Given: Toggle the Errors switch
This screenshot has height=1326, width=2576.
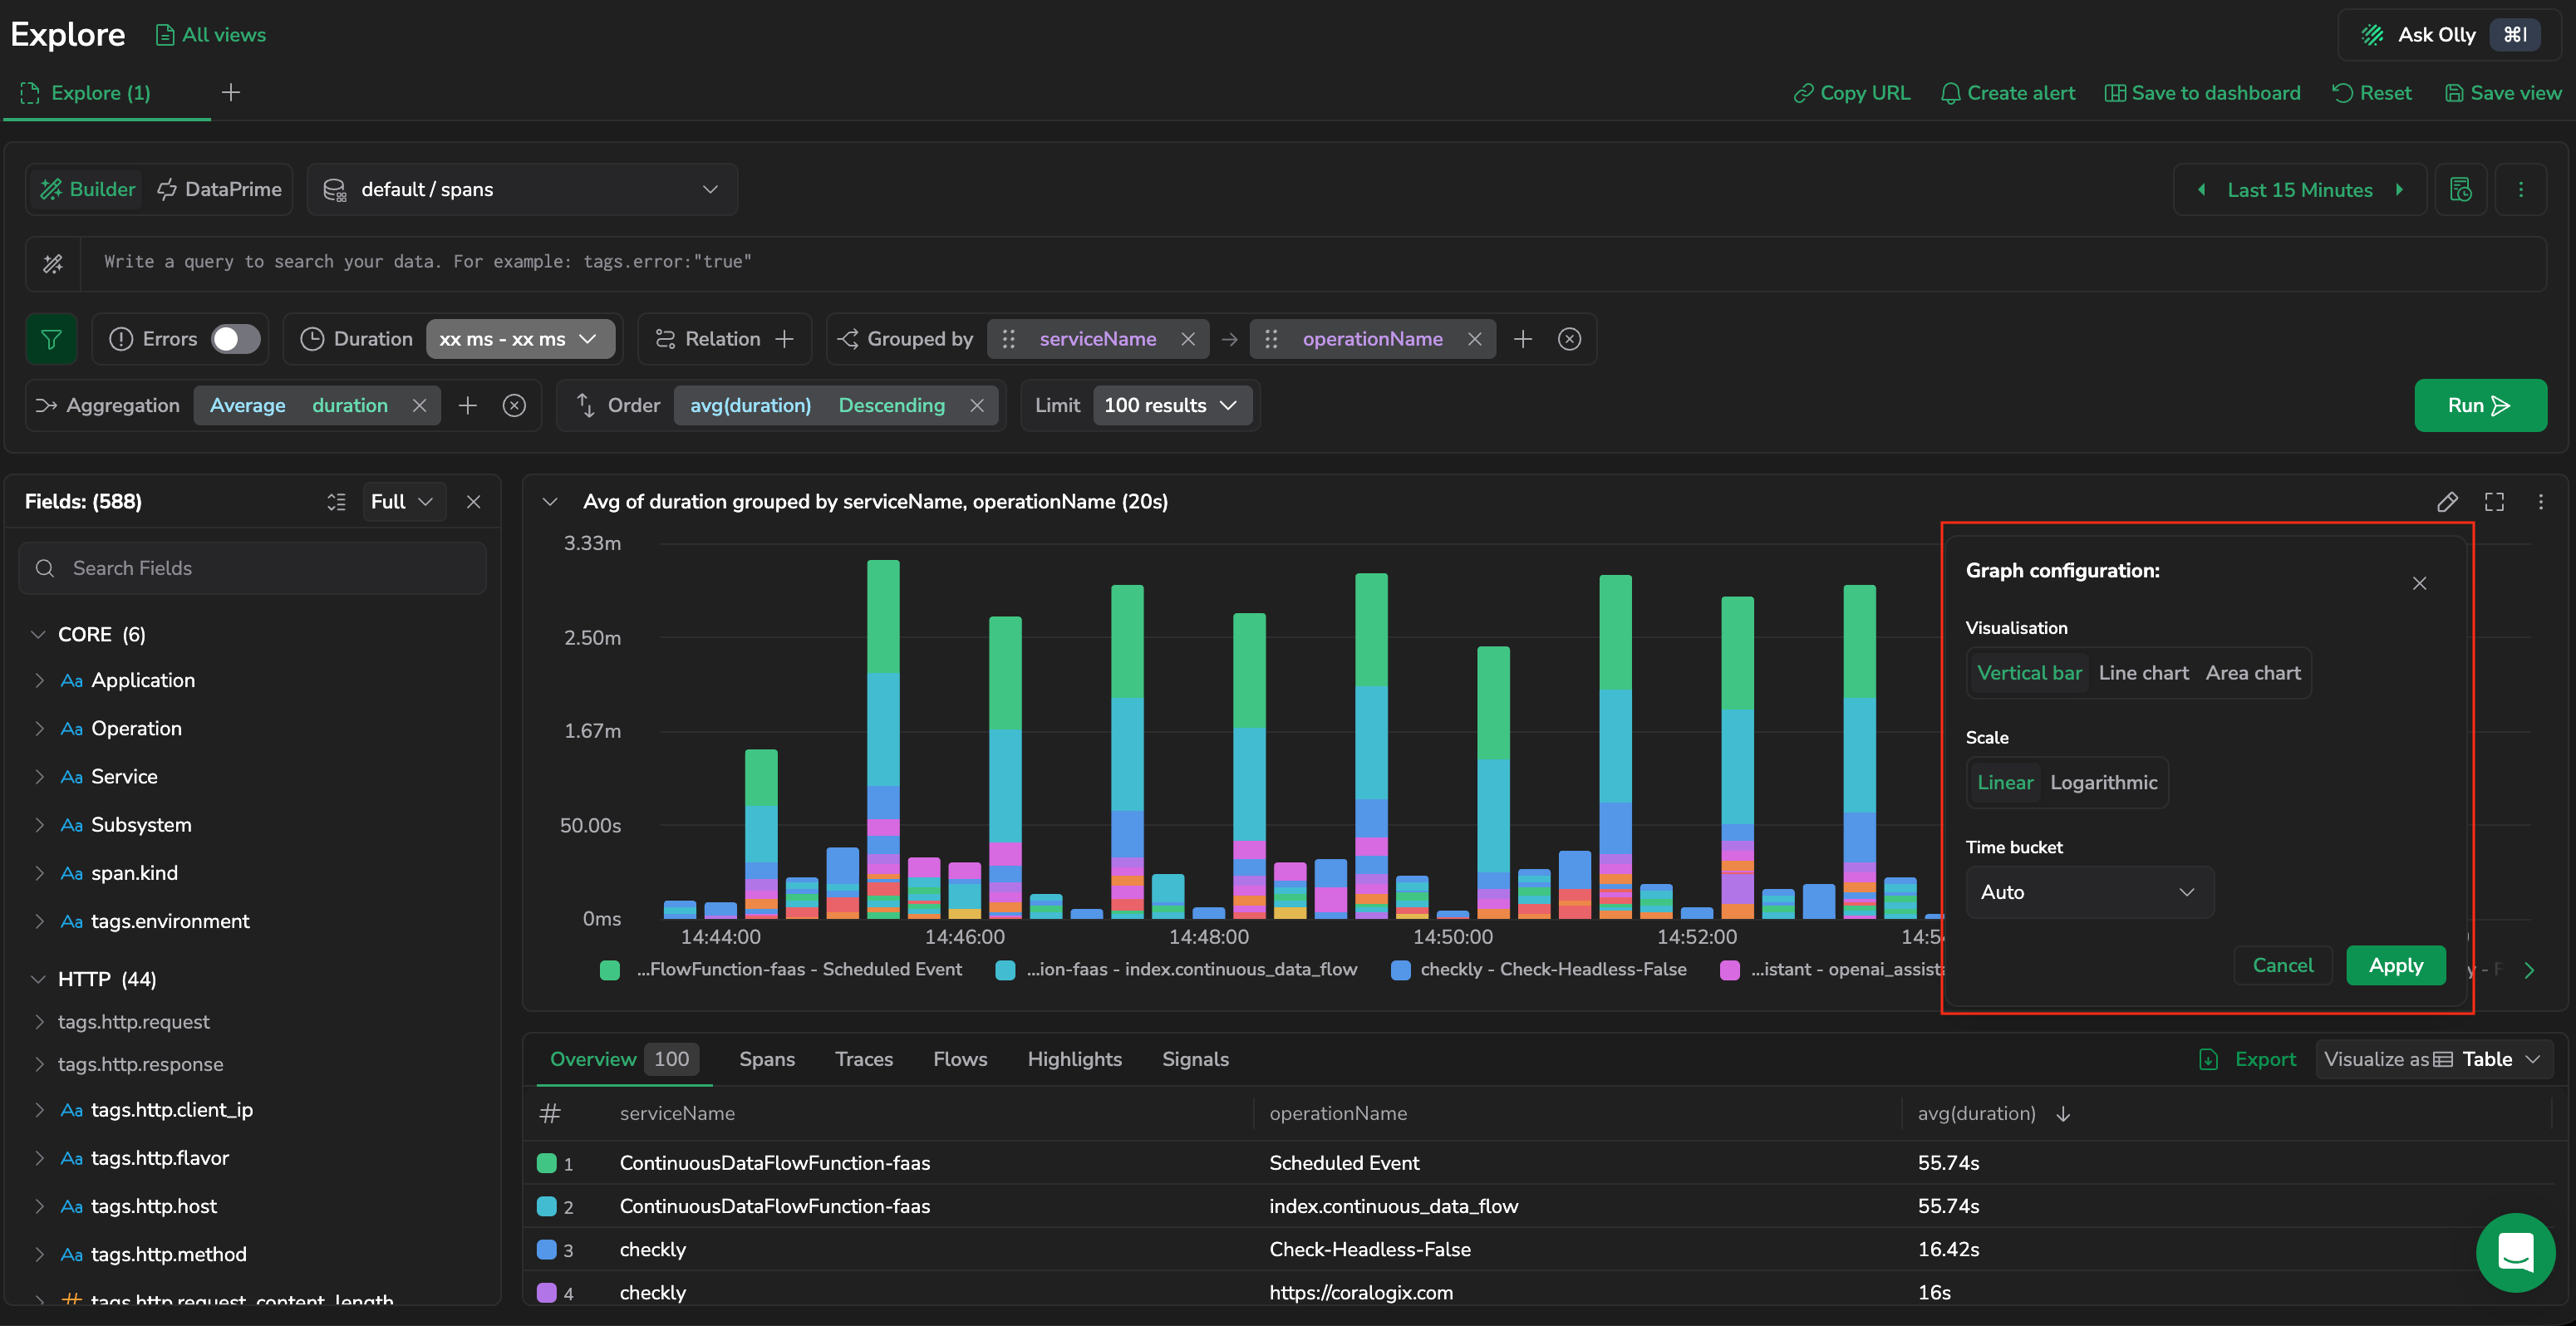Looking at the screenshot, I should point(236,339).
